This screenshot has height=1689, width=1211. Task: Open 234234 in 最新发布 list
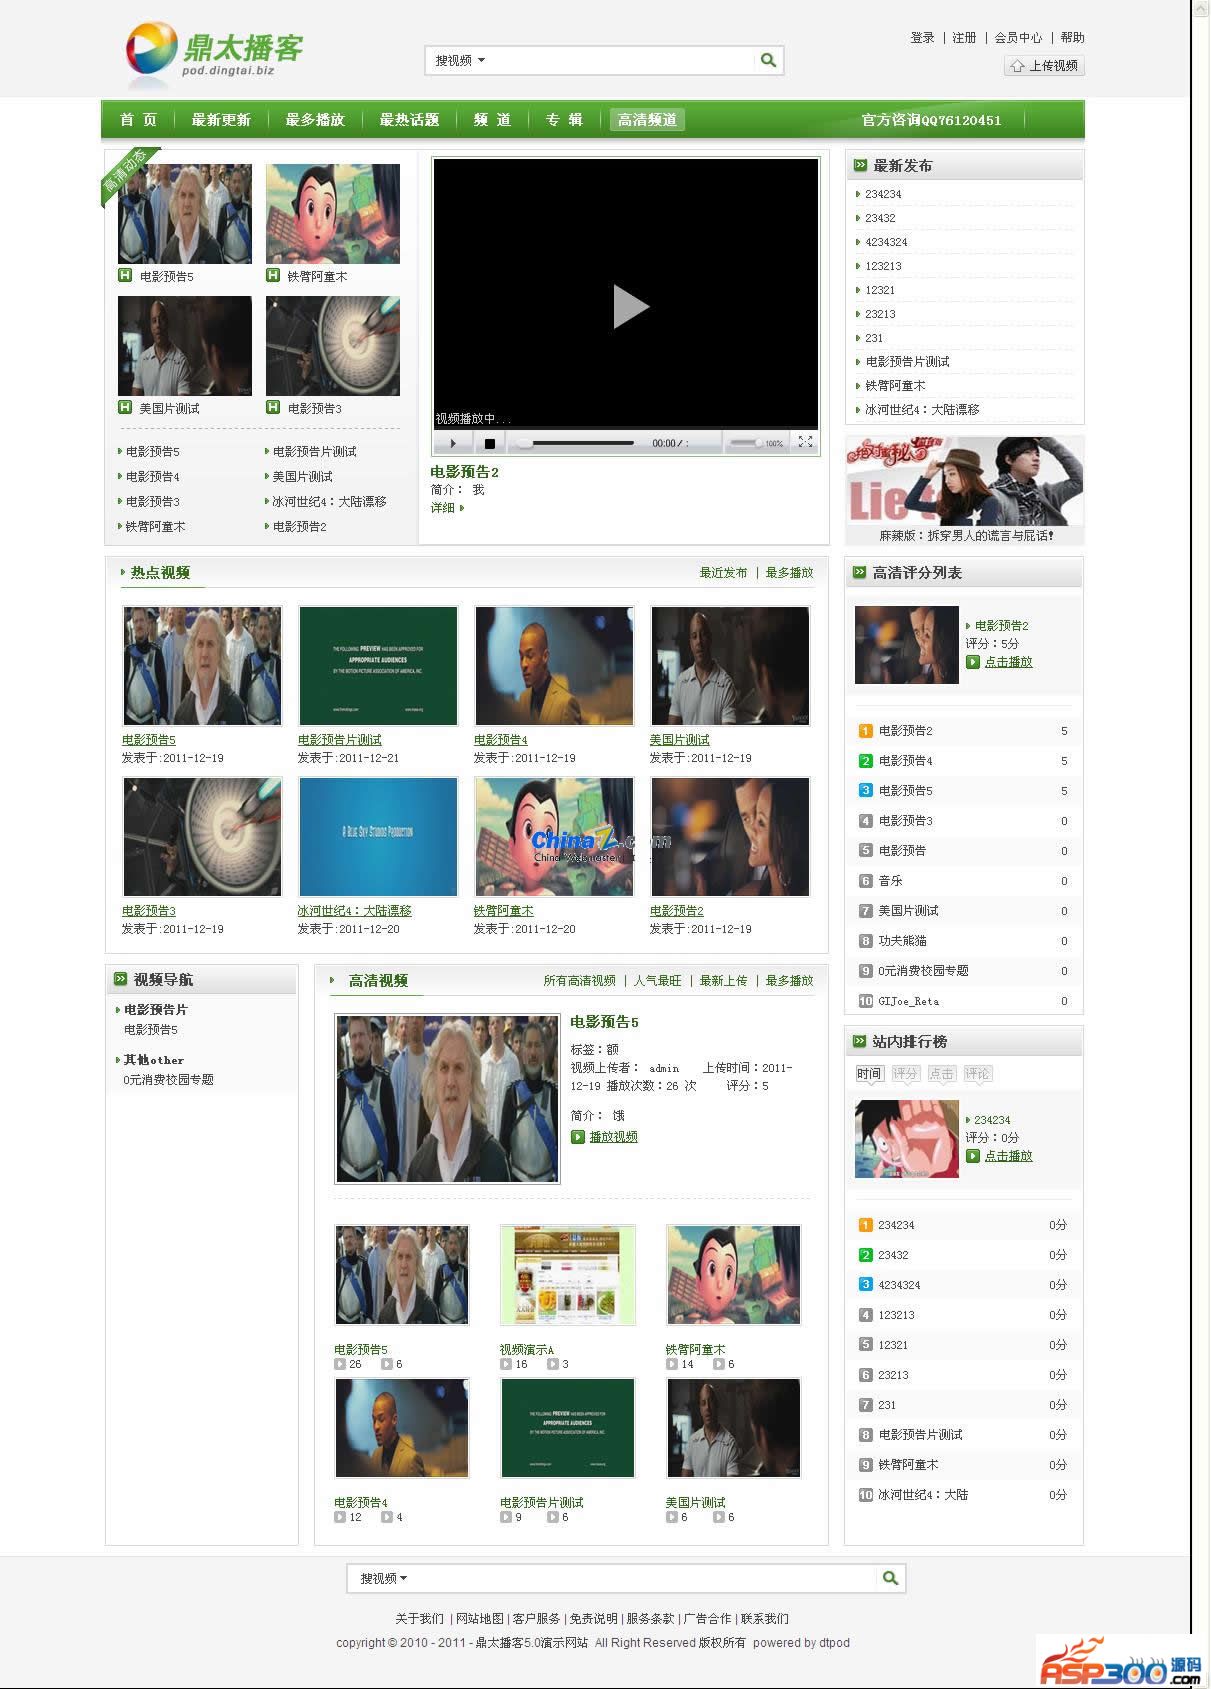click(883, 195)
